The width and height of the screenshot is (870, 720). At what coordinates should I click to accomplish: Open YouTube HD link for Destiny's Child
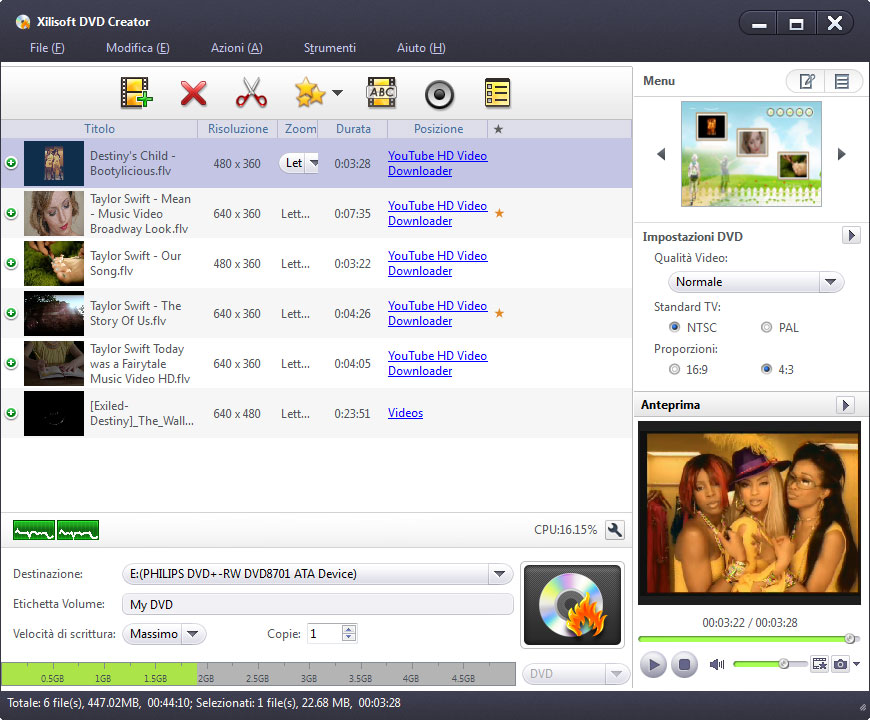[437, 163]
